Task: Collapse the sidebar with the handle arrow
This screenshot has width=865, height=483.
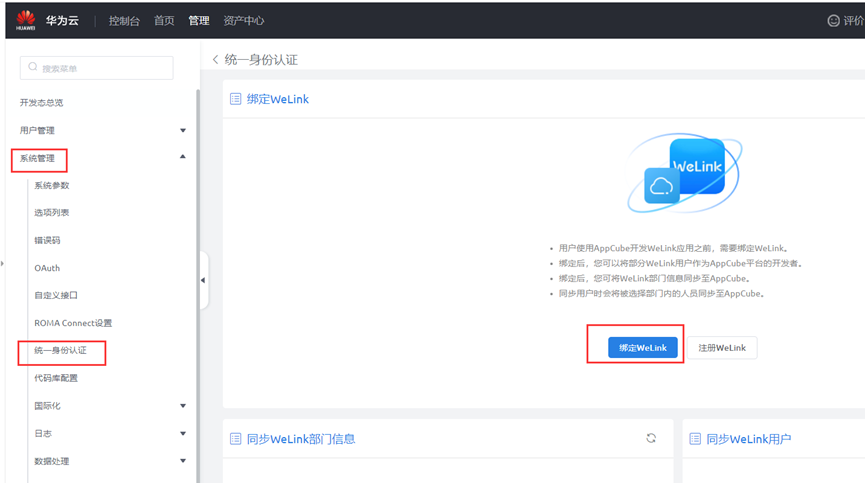Action: tap(204, 280)
